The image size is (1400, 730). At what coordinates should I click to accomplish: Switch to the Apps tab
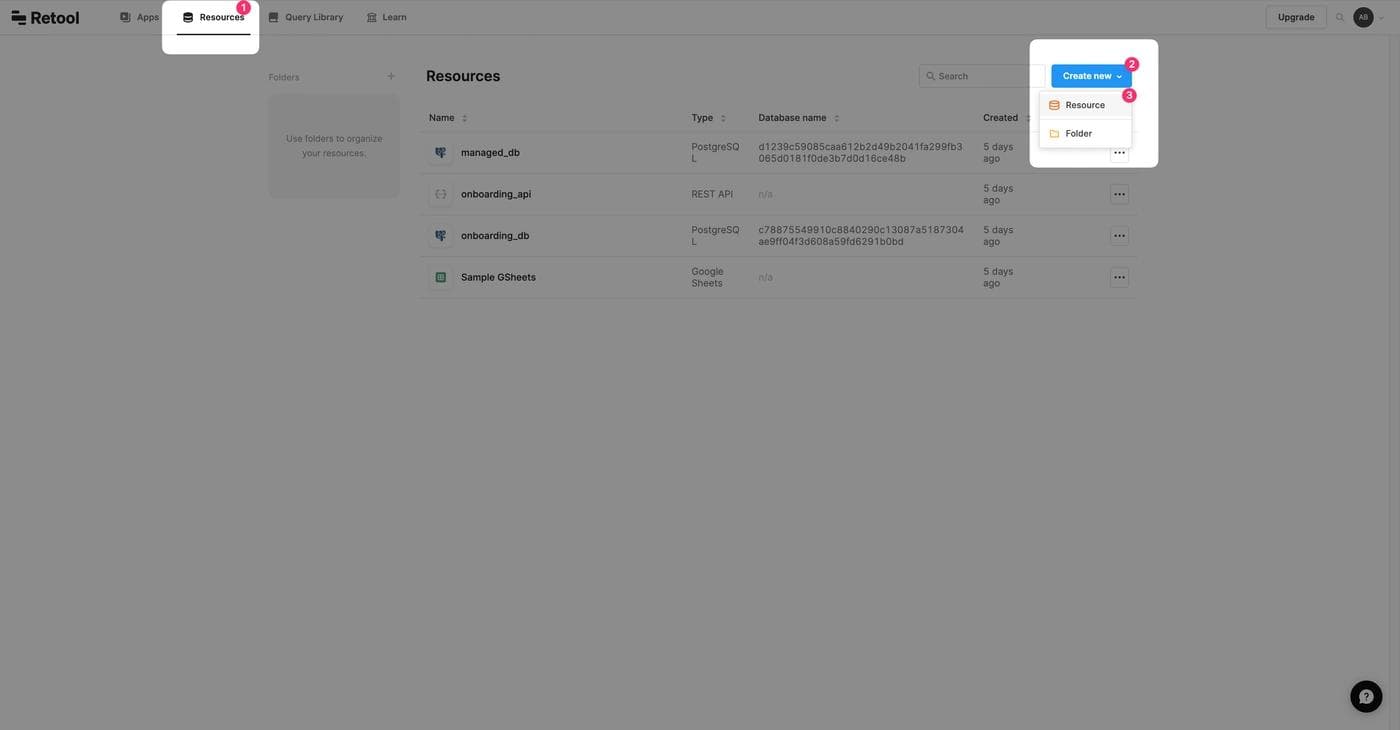[x=139, y=17]
